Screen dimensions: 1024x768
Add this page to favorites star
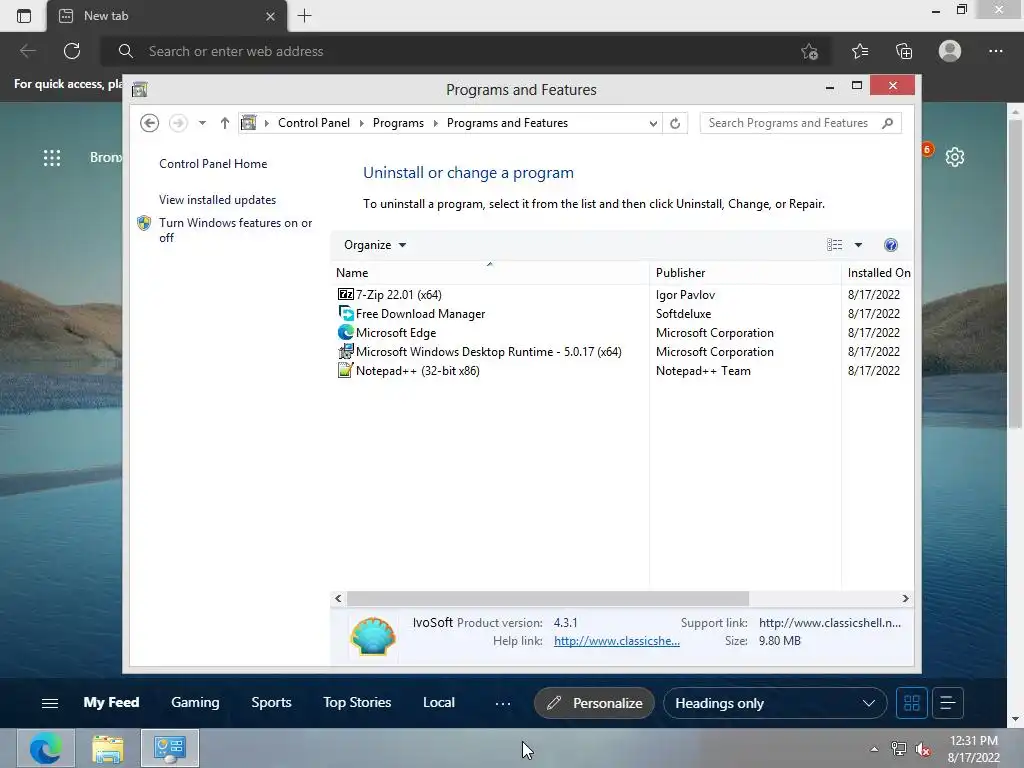[x=810, y=51]
